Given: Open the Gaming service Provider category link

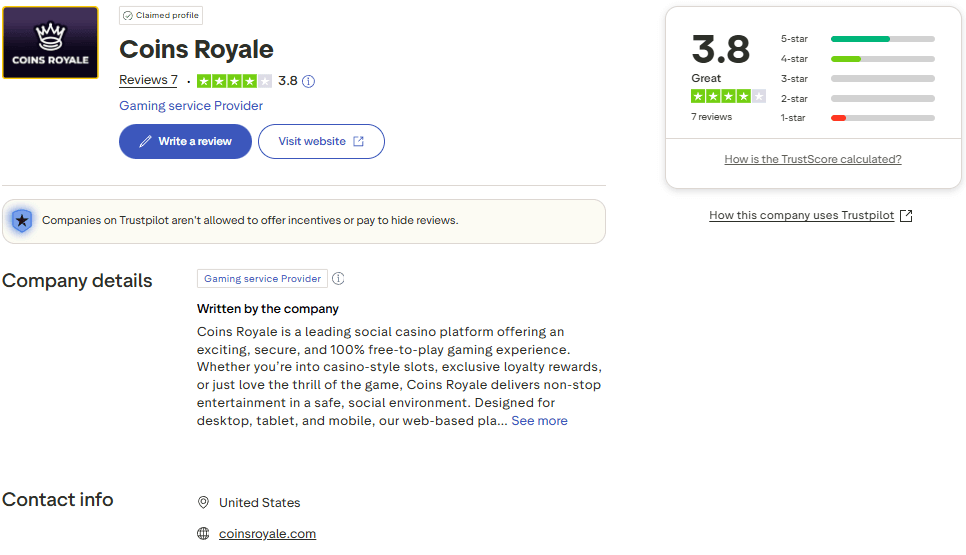Looking at the screenshot, I should point(191,106).
